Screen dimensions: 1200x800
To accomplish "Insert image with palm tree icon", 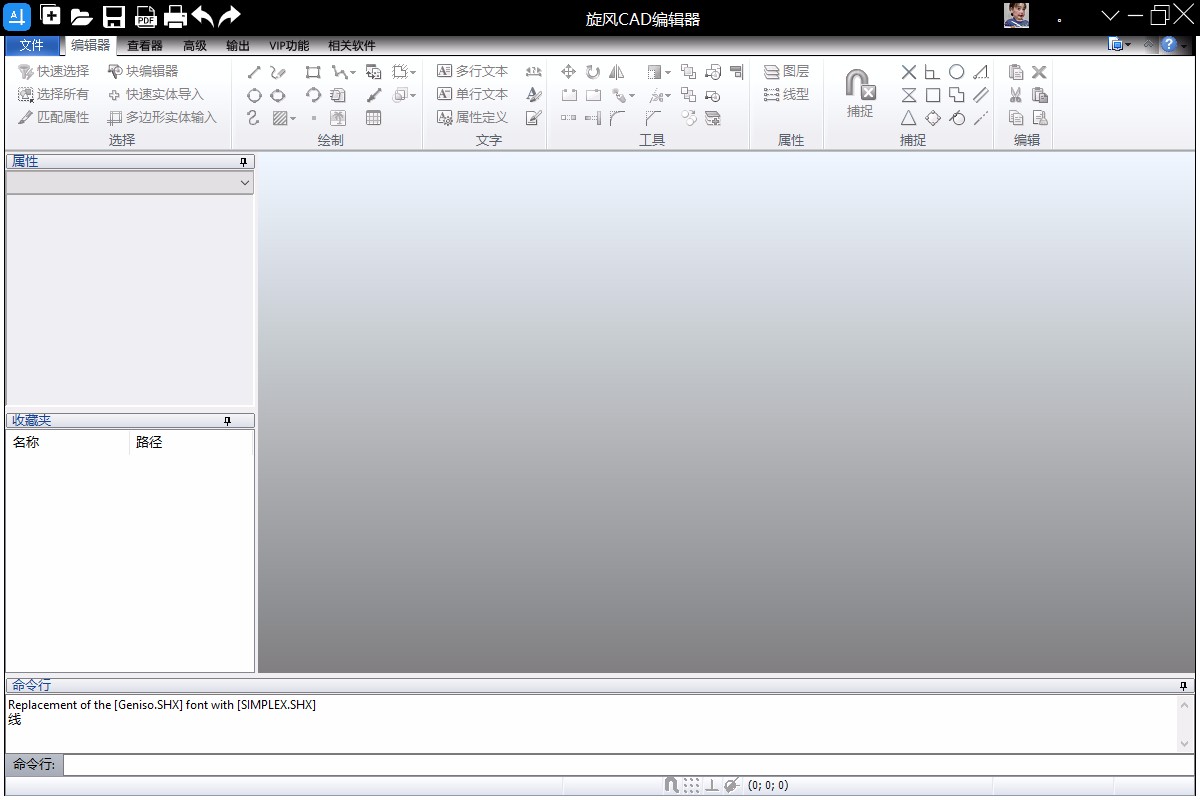I will (x=338, y=118).
